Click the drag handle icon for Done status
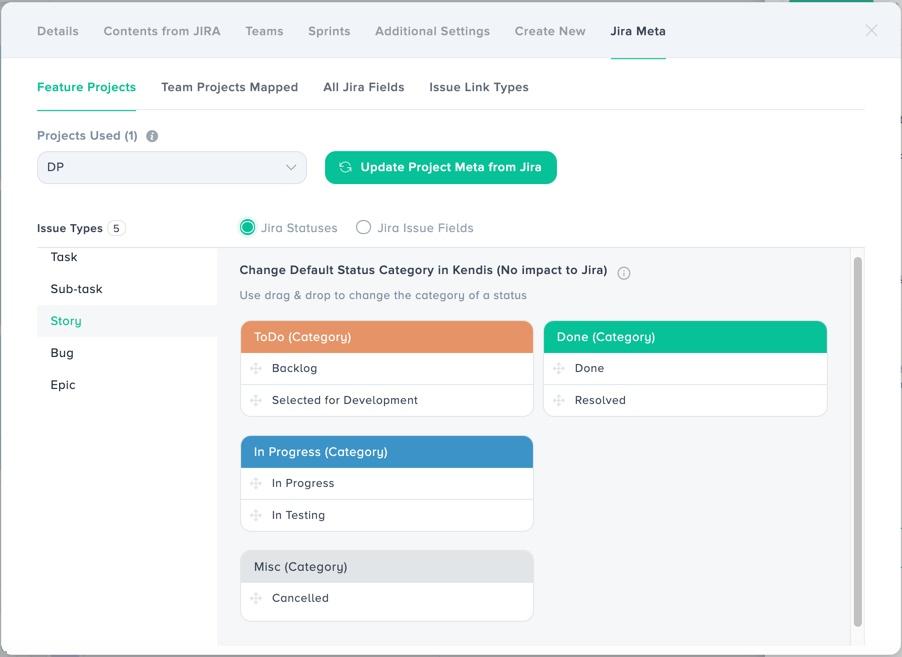The image size is (902, 657). pos(559,368)
